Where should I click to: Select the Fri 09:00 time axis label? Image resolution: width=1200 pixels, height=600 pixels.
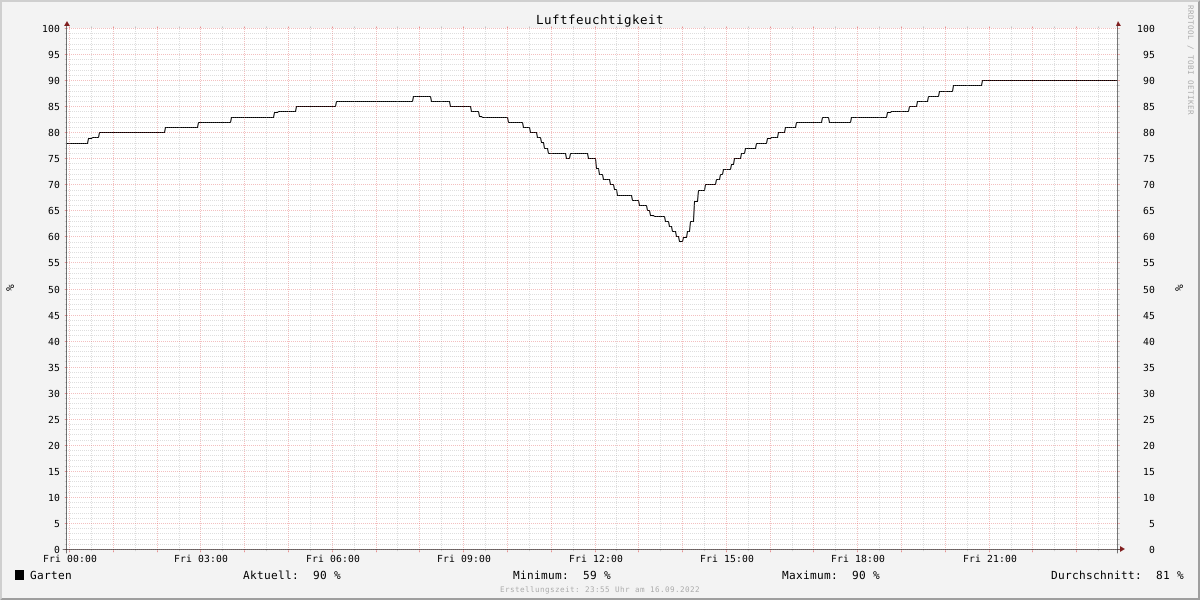(464, 559)
